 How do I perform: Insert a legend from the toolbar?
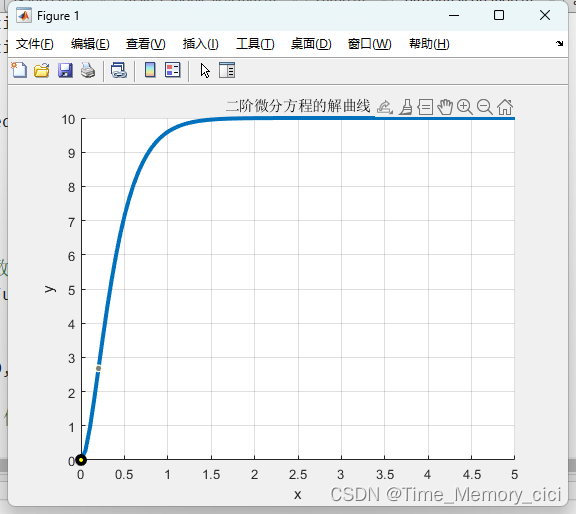click(173, 70)
